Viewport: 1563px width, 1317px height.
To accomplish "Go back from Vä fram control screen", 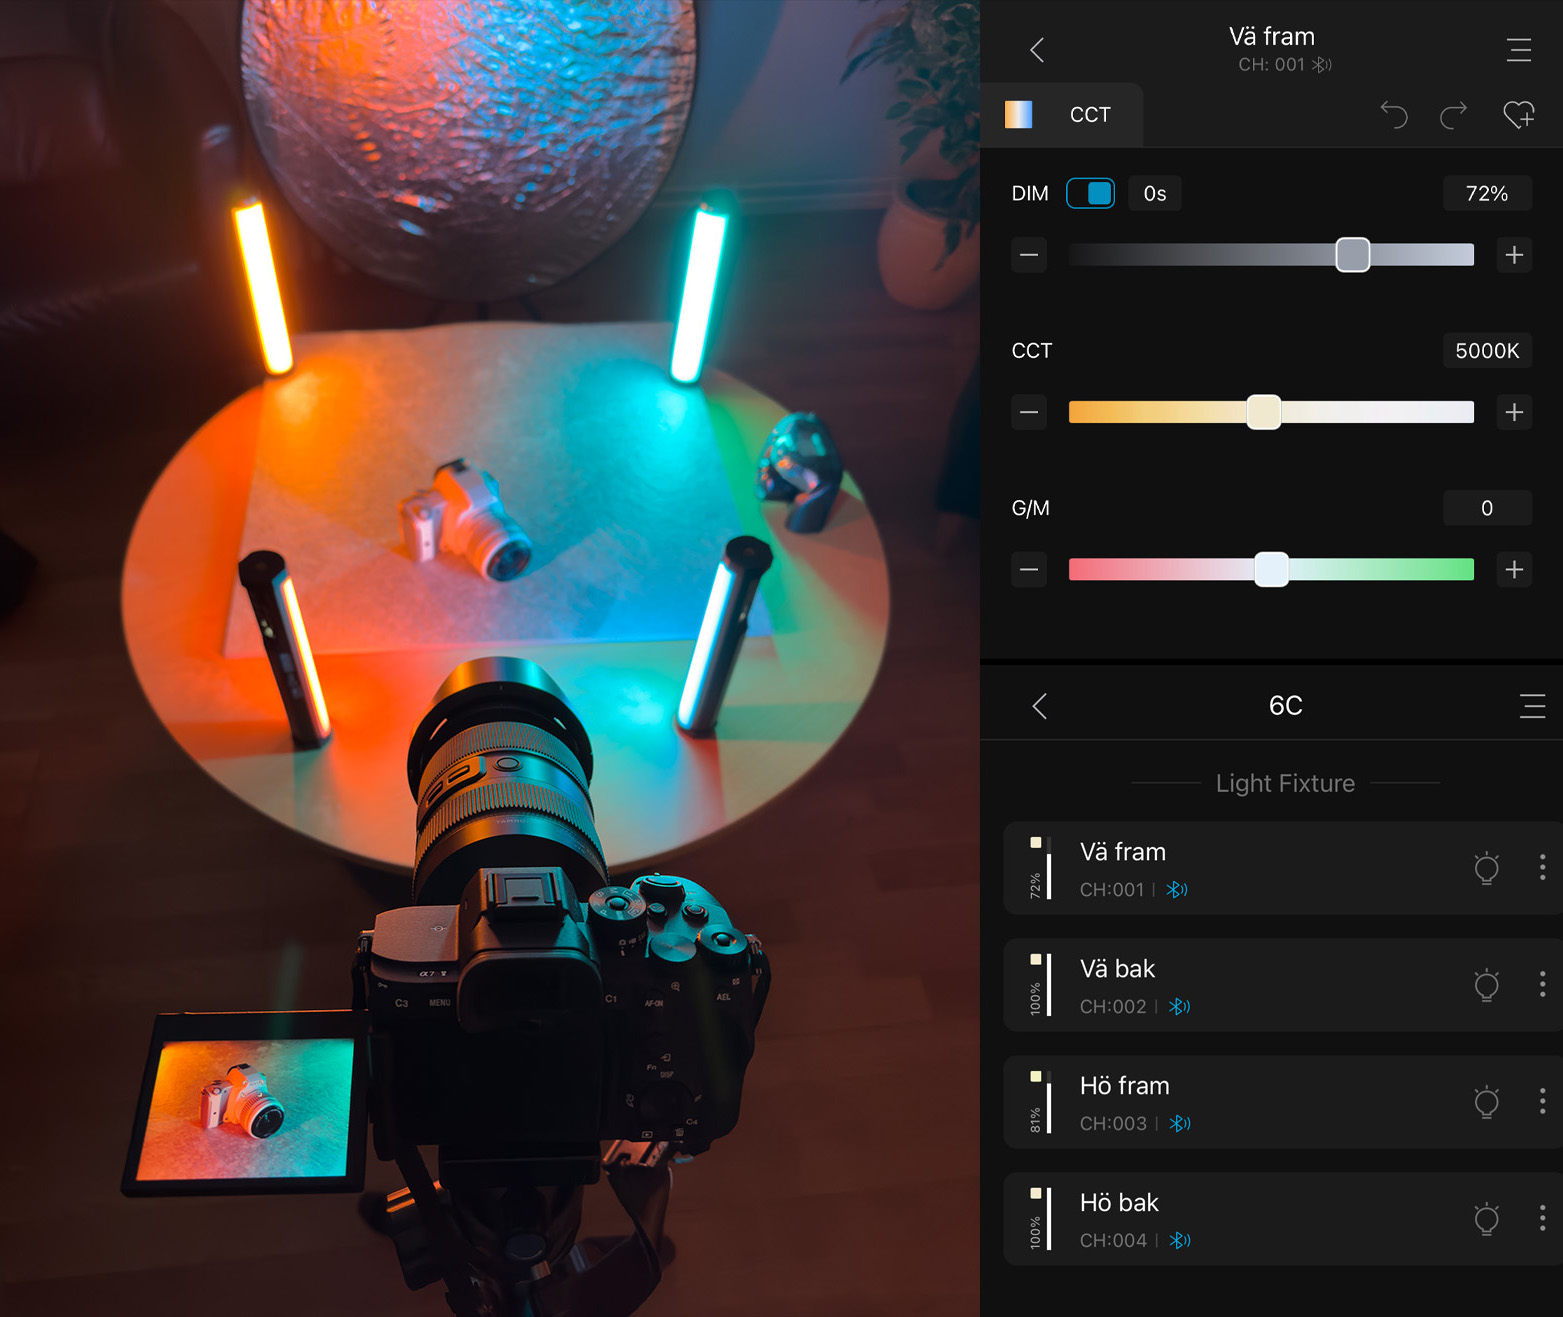I will click(1037, 50).
